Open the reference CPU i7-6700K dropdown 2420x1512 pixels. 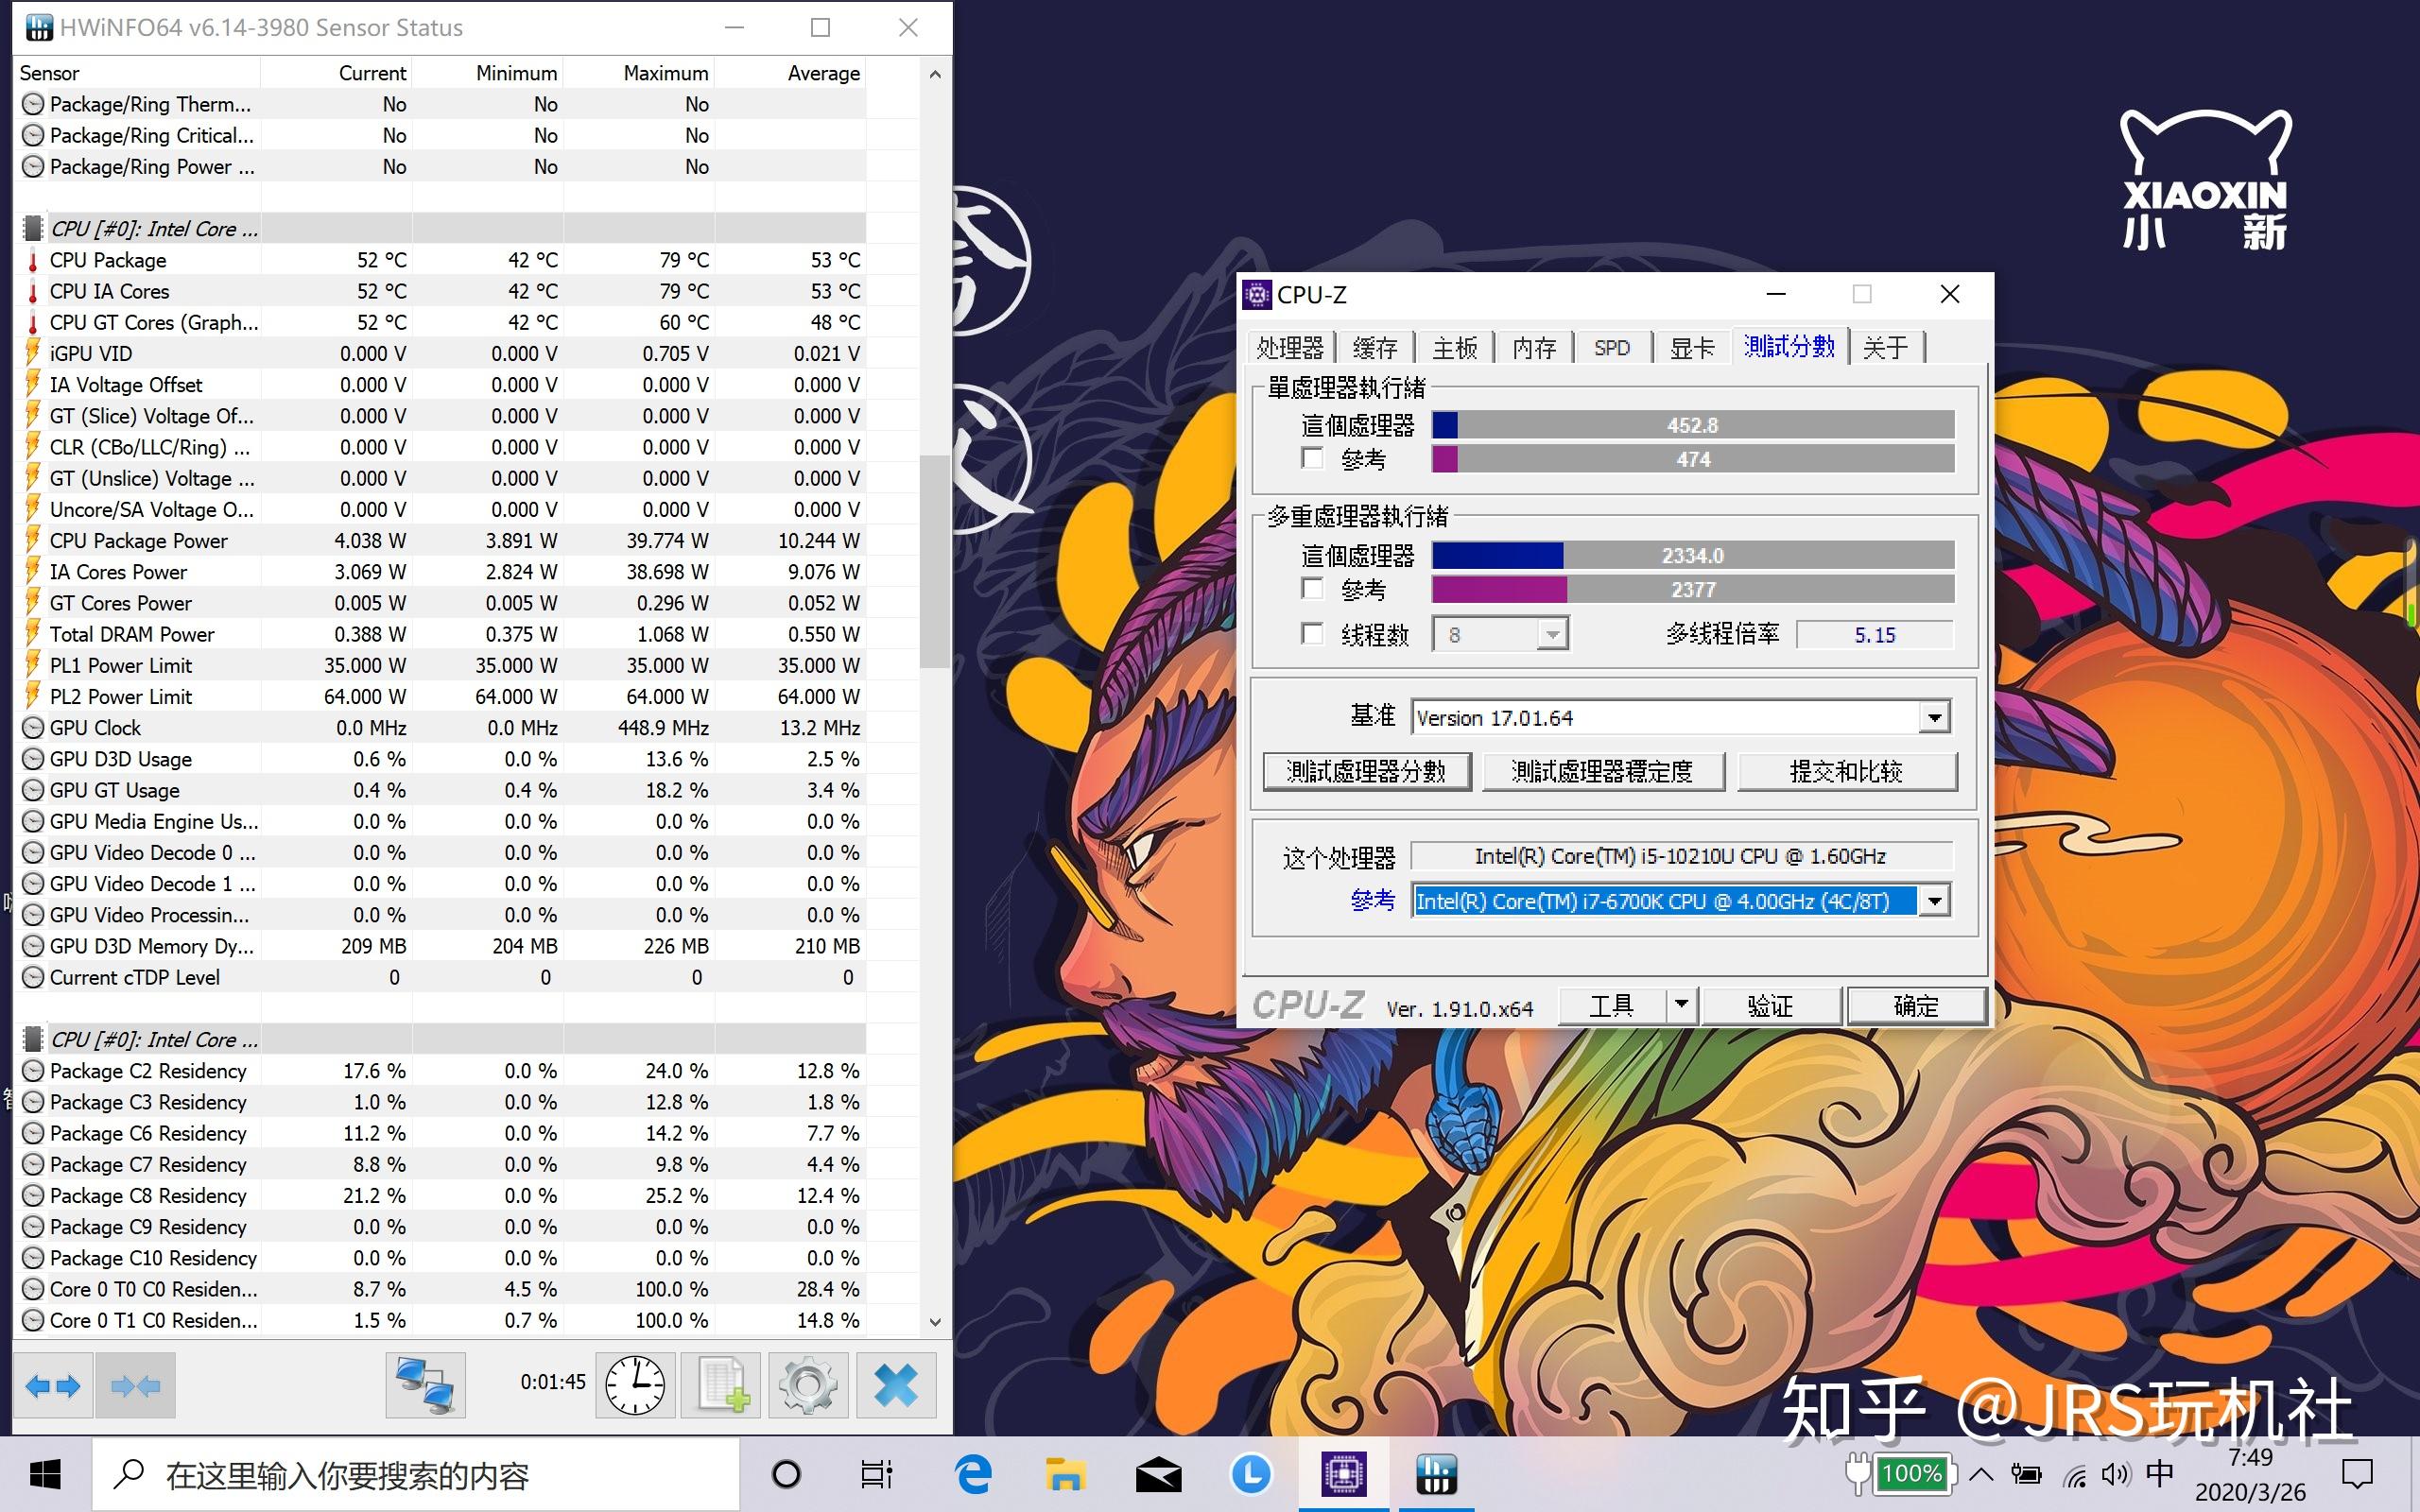tap(1934, 901)
